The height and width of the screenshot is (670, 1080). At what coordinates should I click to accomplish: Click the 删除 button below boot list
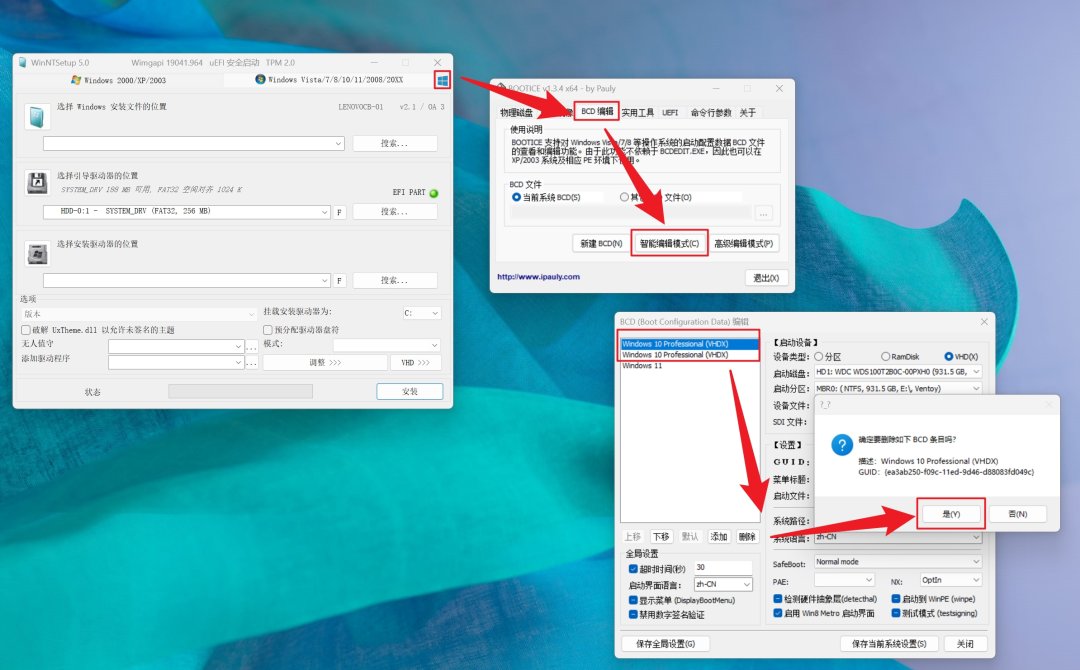click(747, 536)
